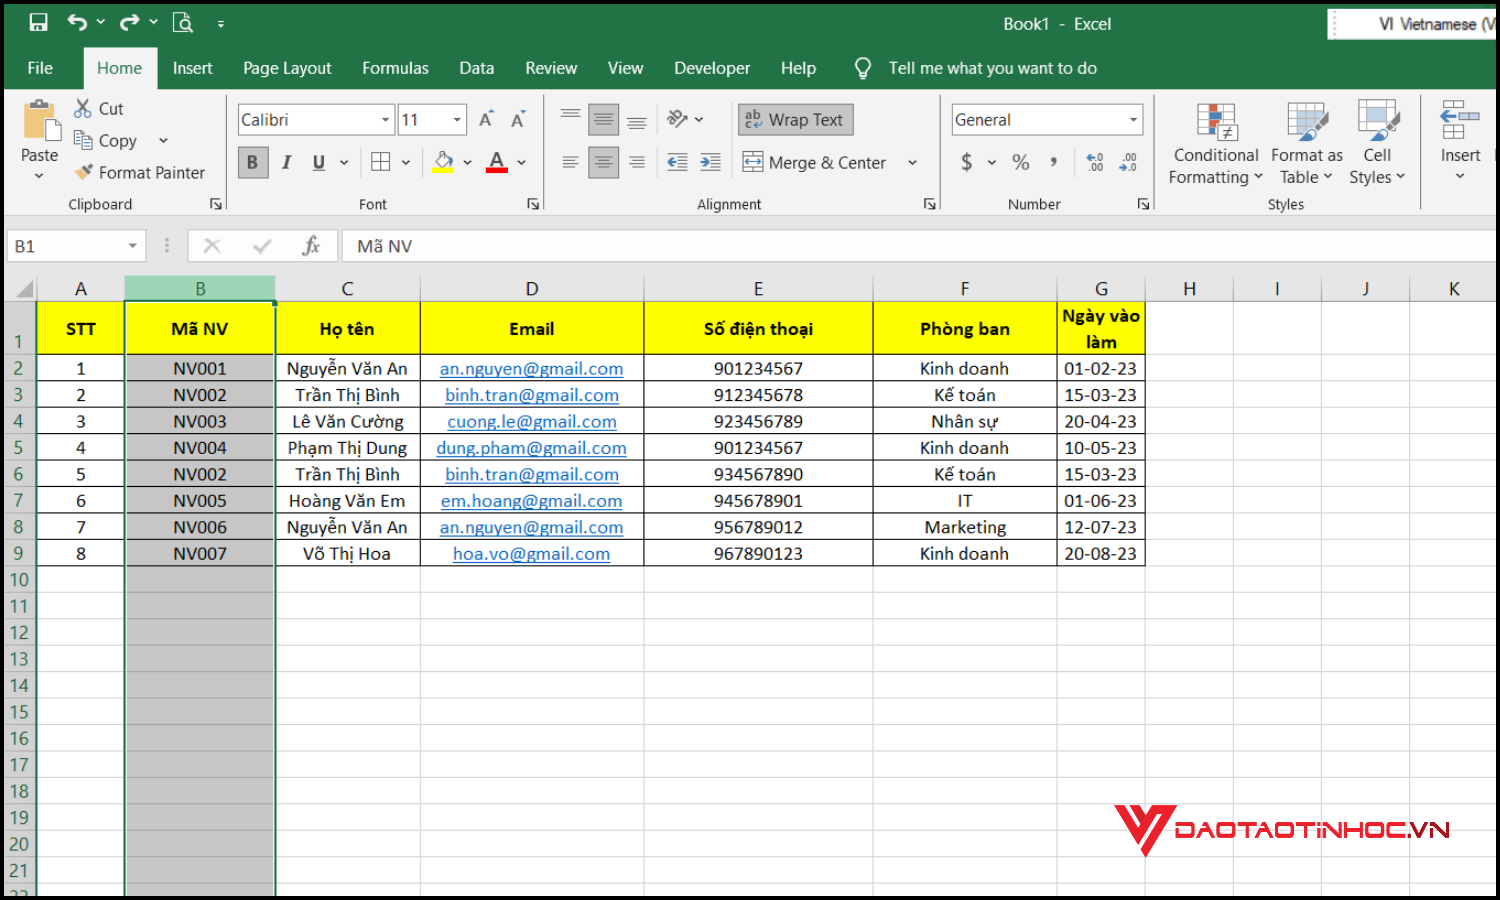
Task: Toggle Wrap Text
Action: 795,119
